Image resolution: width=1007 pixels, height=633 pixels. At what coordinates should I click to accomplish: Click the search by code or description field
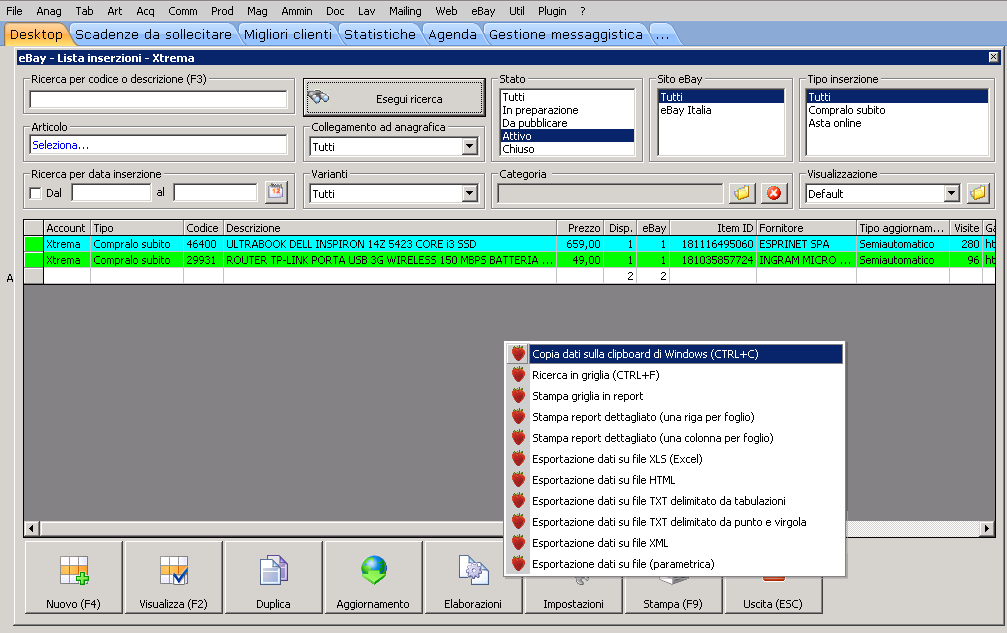click(x=159, y=99)
